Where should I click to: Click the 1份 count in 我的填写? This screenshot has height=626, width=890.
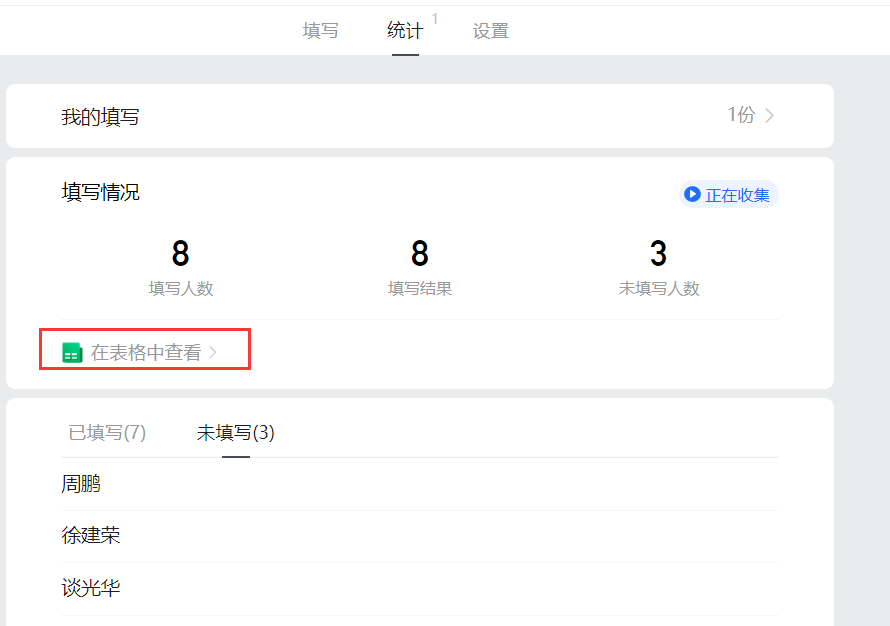click(x=741, y=116)
